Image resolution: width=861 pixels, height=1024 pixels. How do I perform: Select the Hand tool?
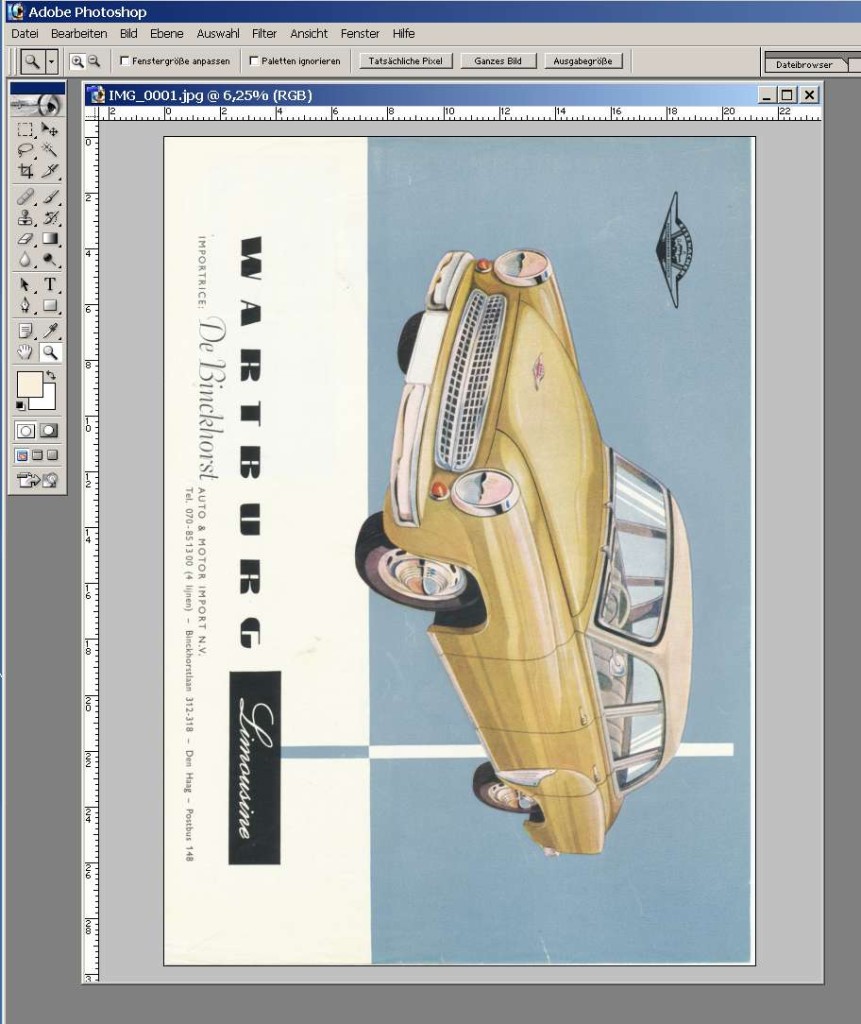25,353
